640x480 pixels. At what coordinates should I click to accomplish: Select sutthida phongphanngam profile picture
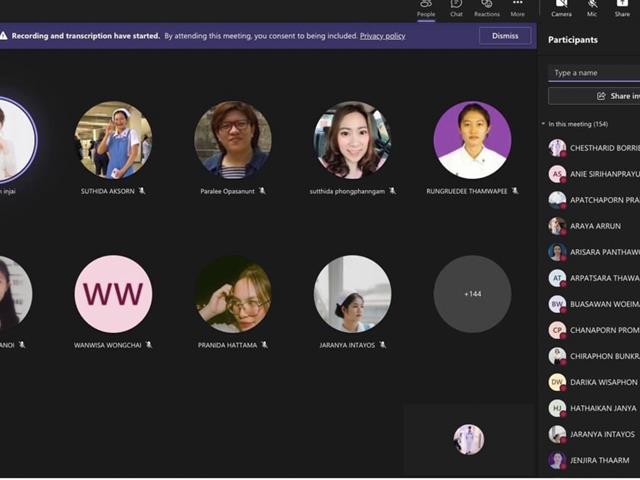tap(352, 140)
